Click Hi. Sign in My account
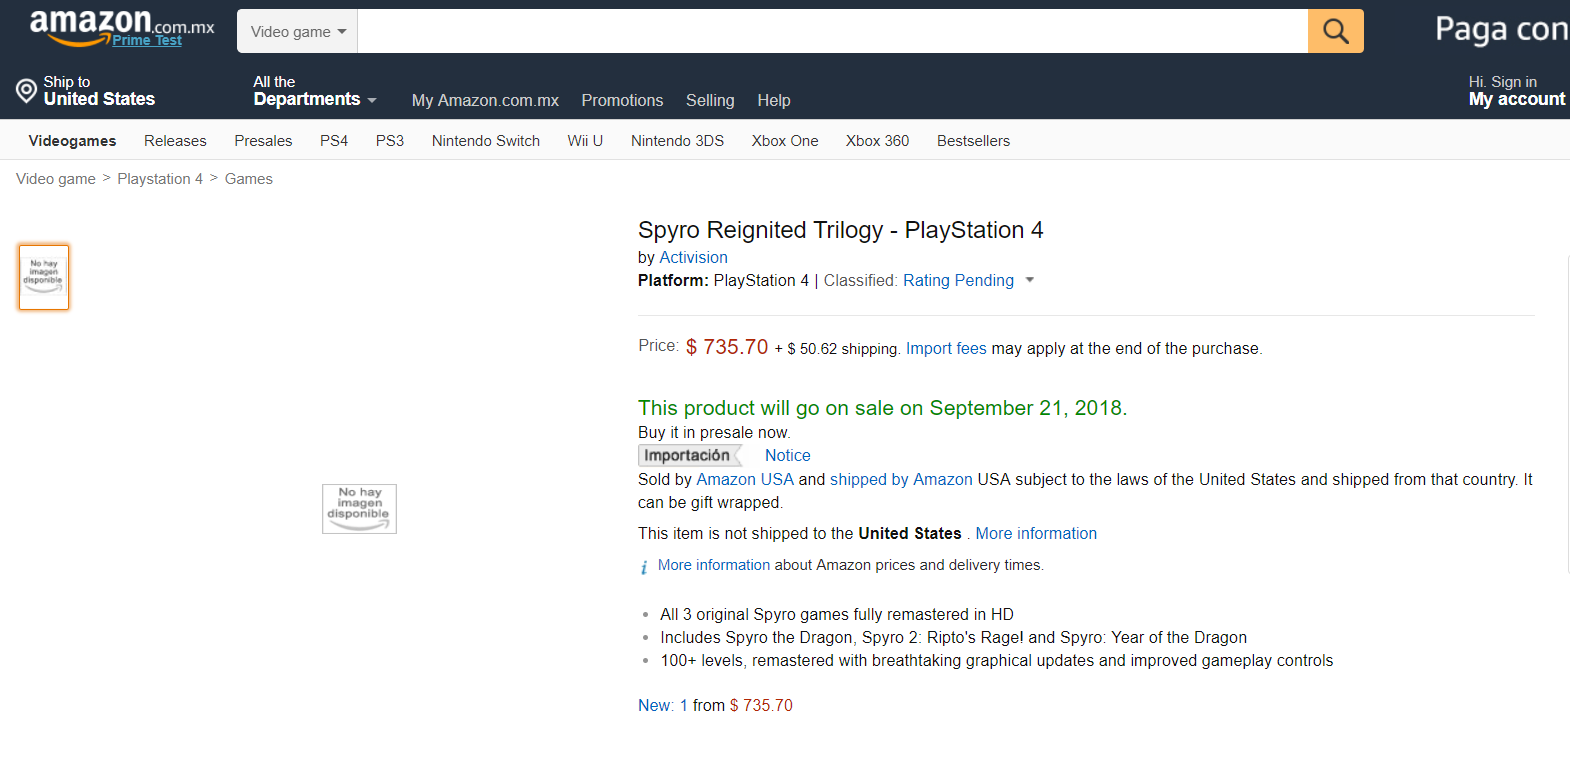Viewport: 1570px width, 759px height. [x=1515, y=91]
